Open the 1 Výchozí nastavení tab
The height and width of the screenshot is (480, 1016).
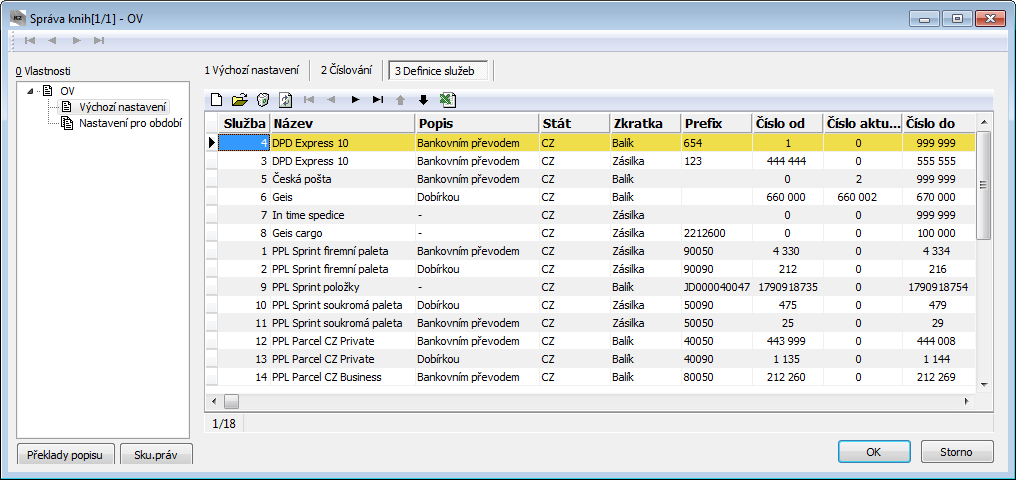pos(252,70)
